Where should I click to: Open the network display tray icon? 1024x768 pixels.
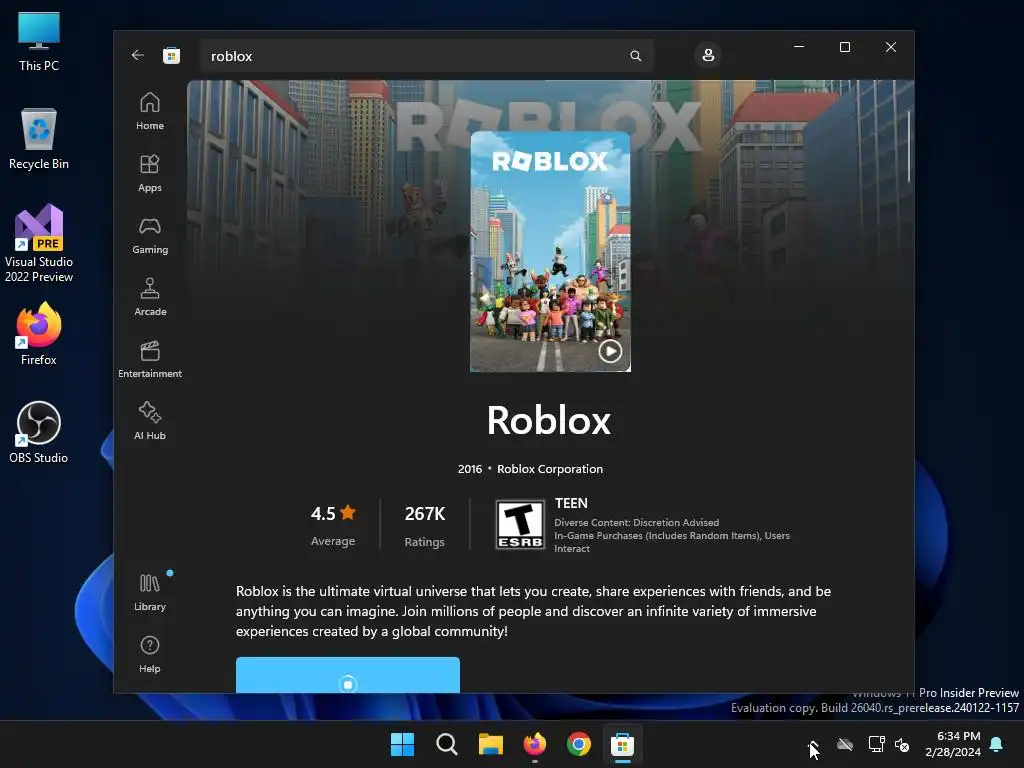876,744
